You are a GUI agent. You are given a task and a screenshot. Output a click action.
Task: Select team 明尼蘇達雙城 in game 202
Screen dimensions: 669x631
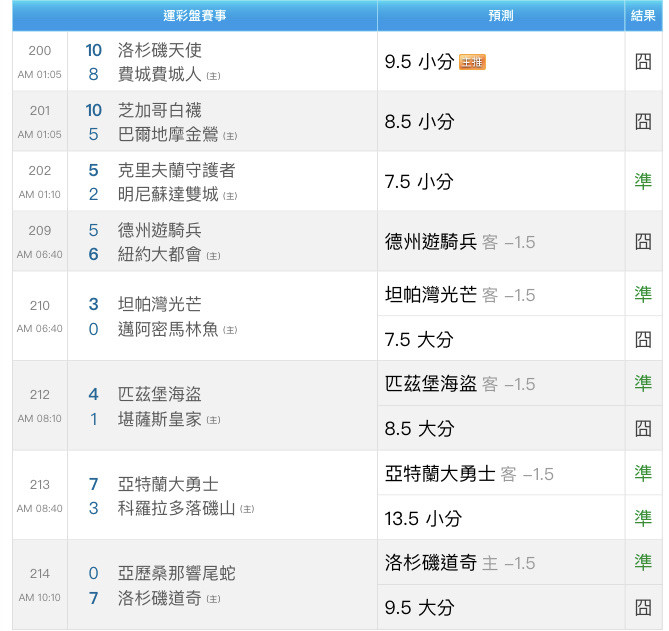(x=168, y=194)
